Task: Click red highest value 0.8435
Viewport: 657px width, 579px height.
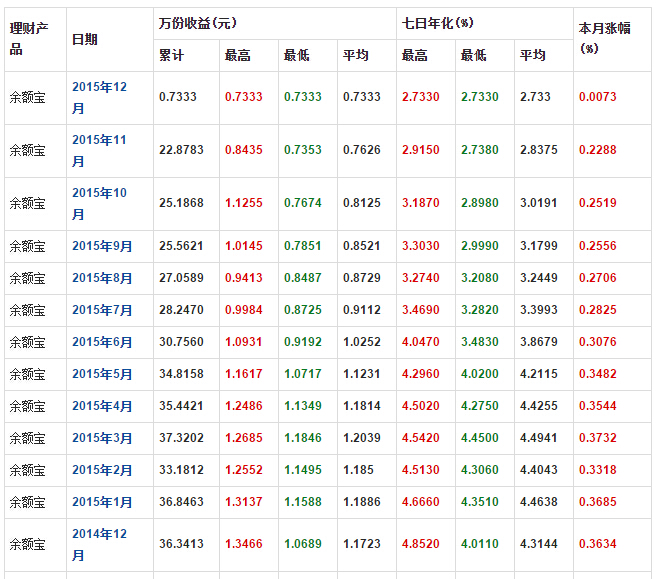Action: tap(243, 150)
